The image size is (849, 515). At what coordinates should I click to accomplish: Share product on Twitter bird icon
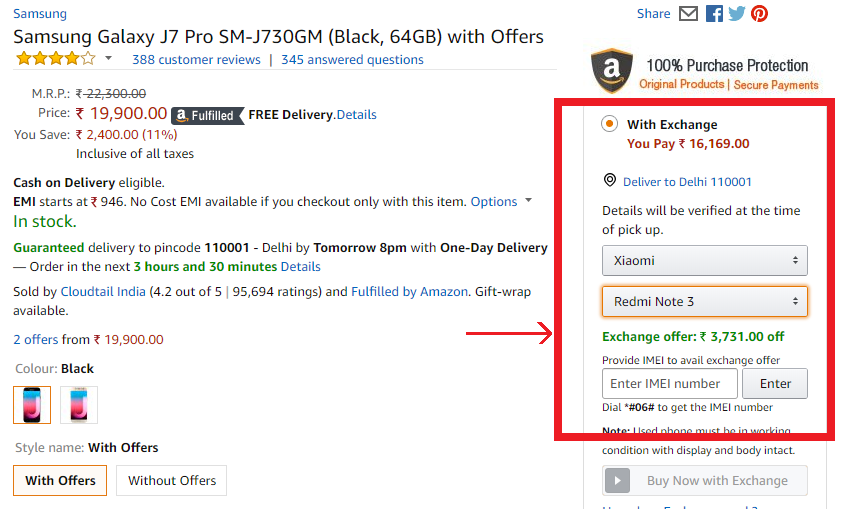coord(736,14)
